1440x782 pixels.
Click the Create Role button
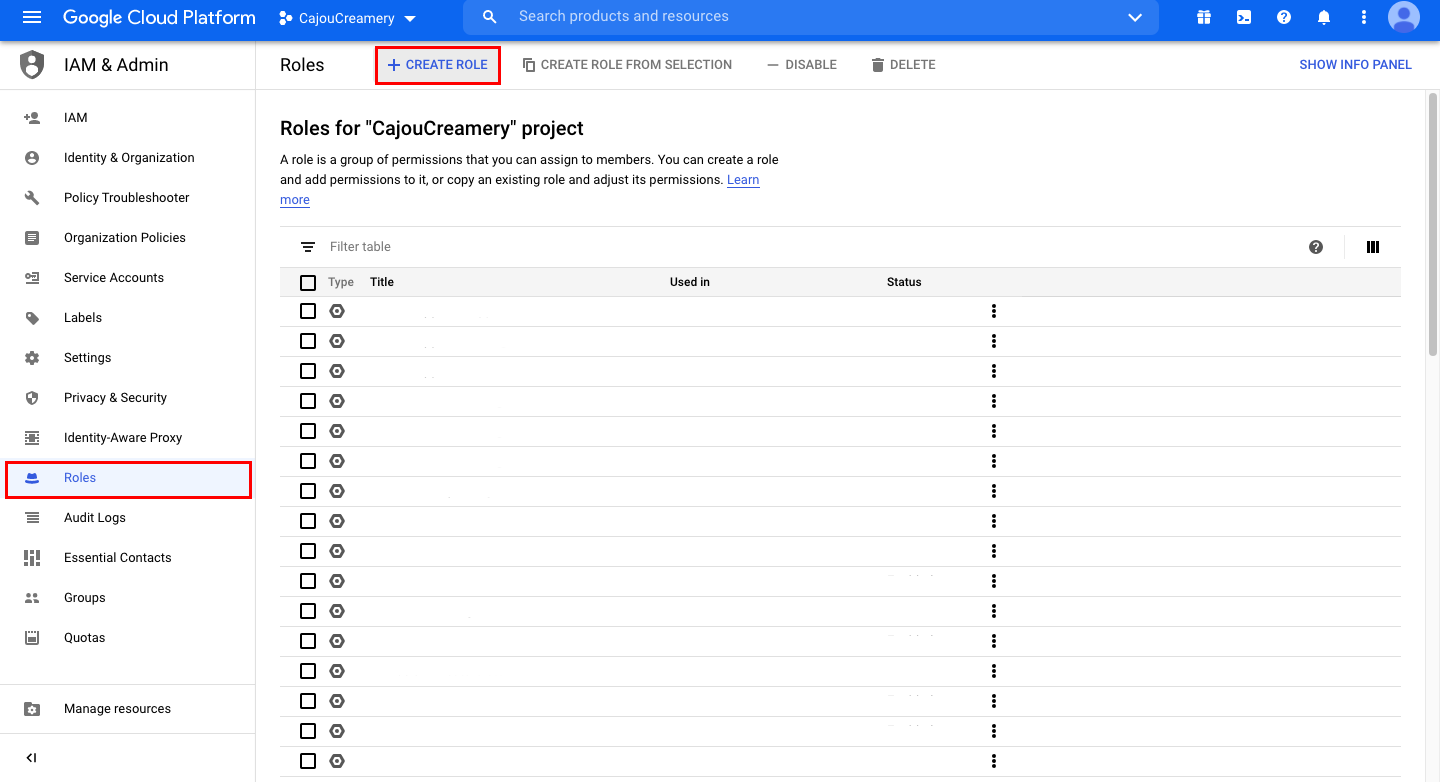click(x=438, y=65)
